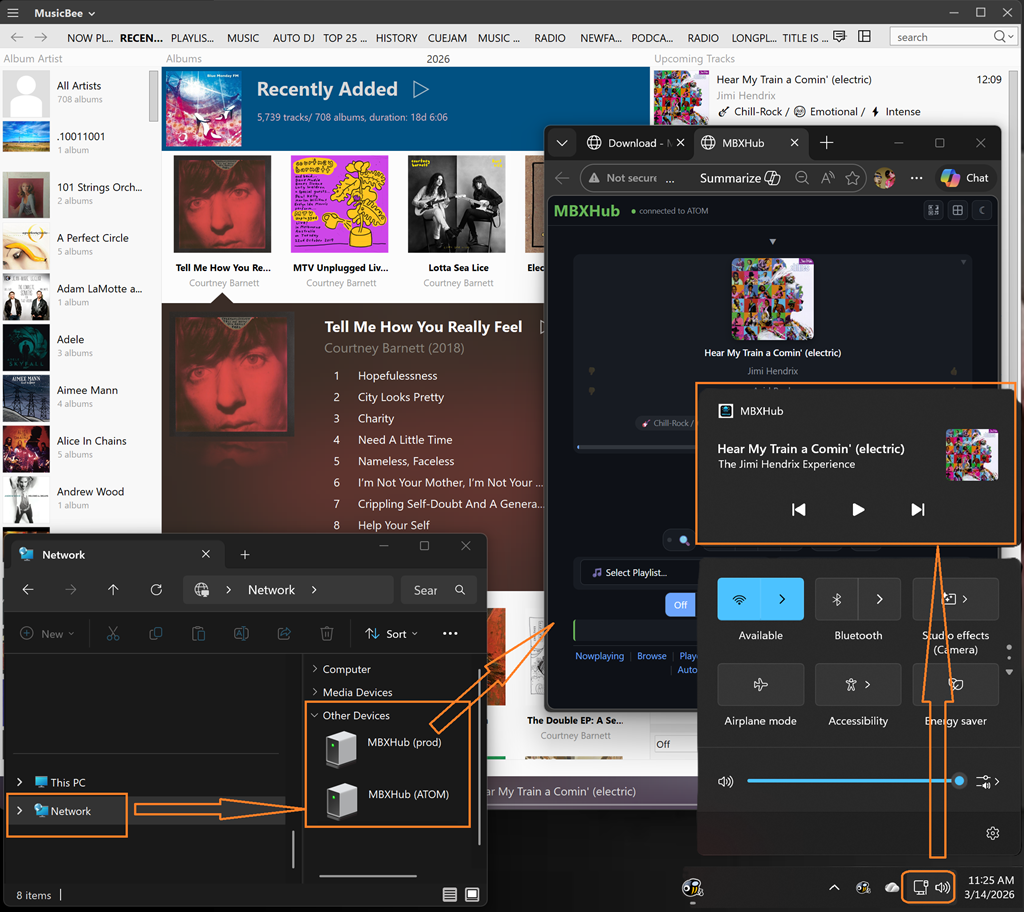The image size is (1024, 912).
Task: Click the Summarize button in browser
Action: pyautogui.click(x=739, y=178)
